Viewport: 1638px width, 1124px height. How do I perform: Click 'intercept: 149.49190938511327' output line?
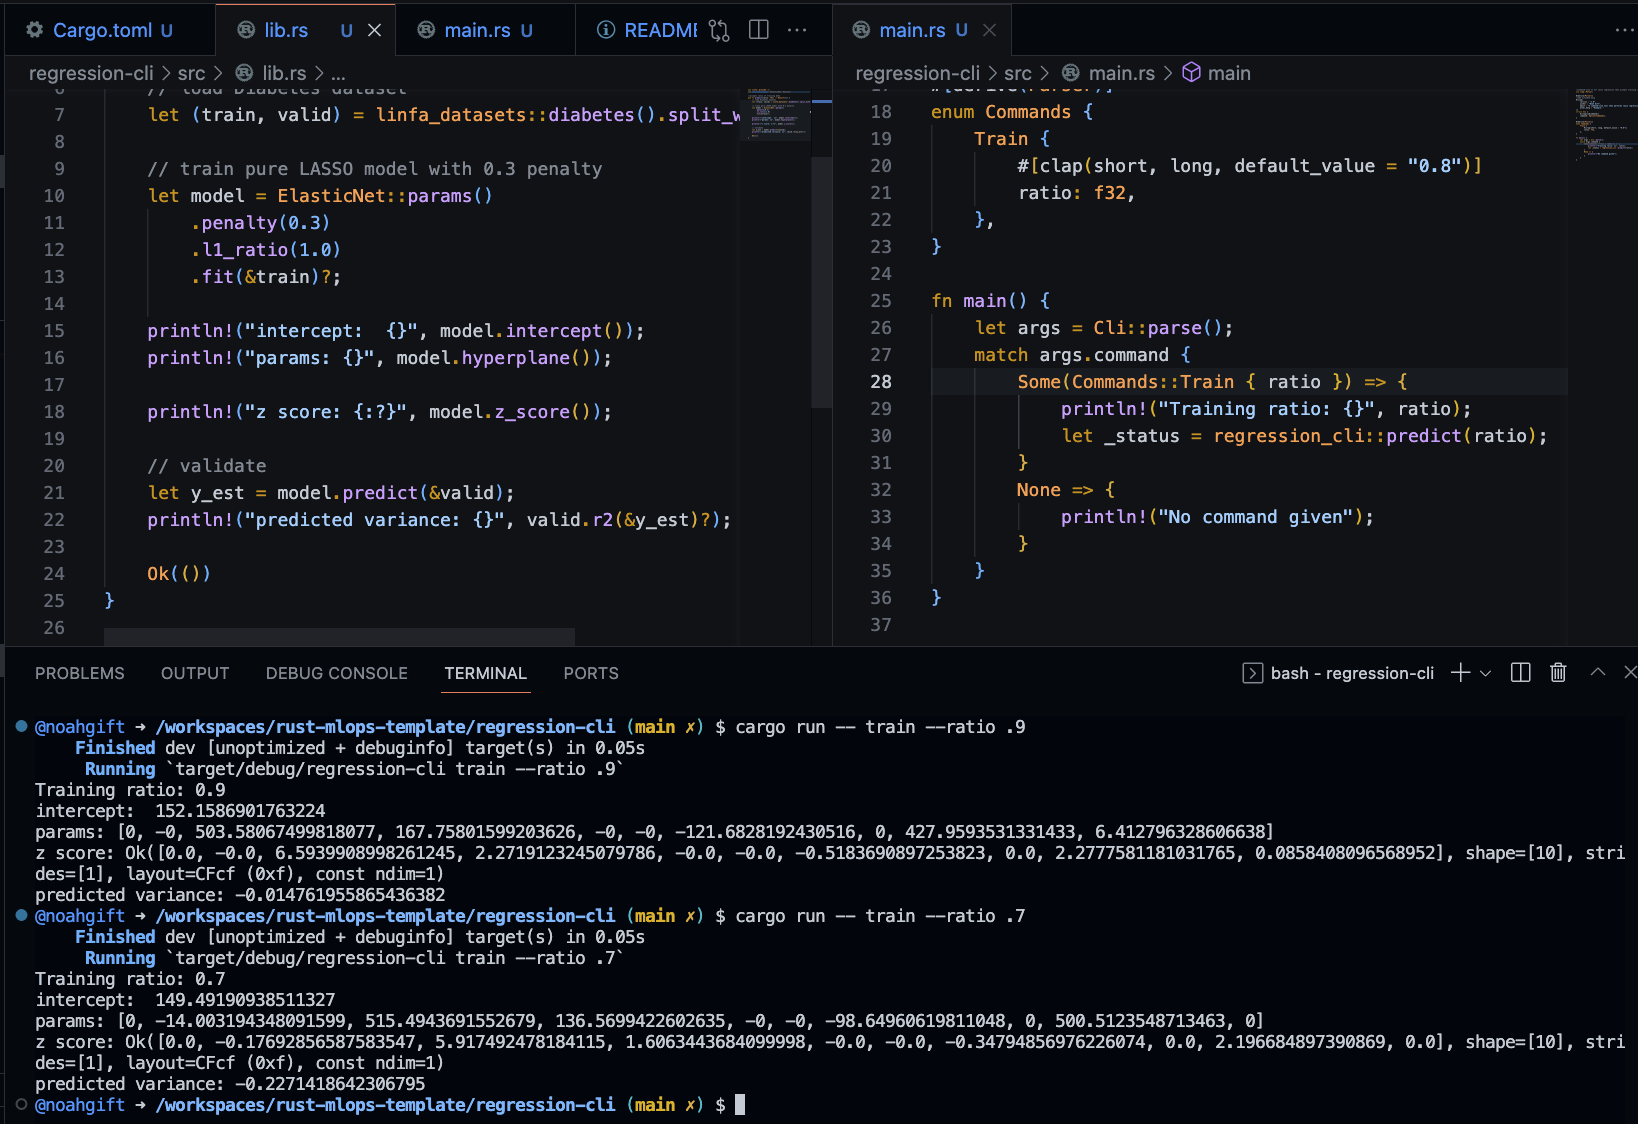(185, 1000)
